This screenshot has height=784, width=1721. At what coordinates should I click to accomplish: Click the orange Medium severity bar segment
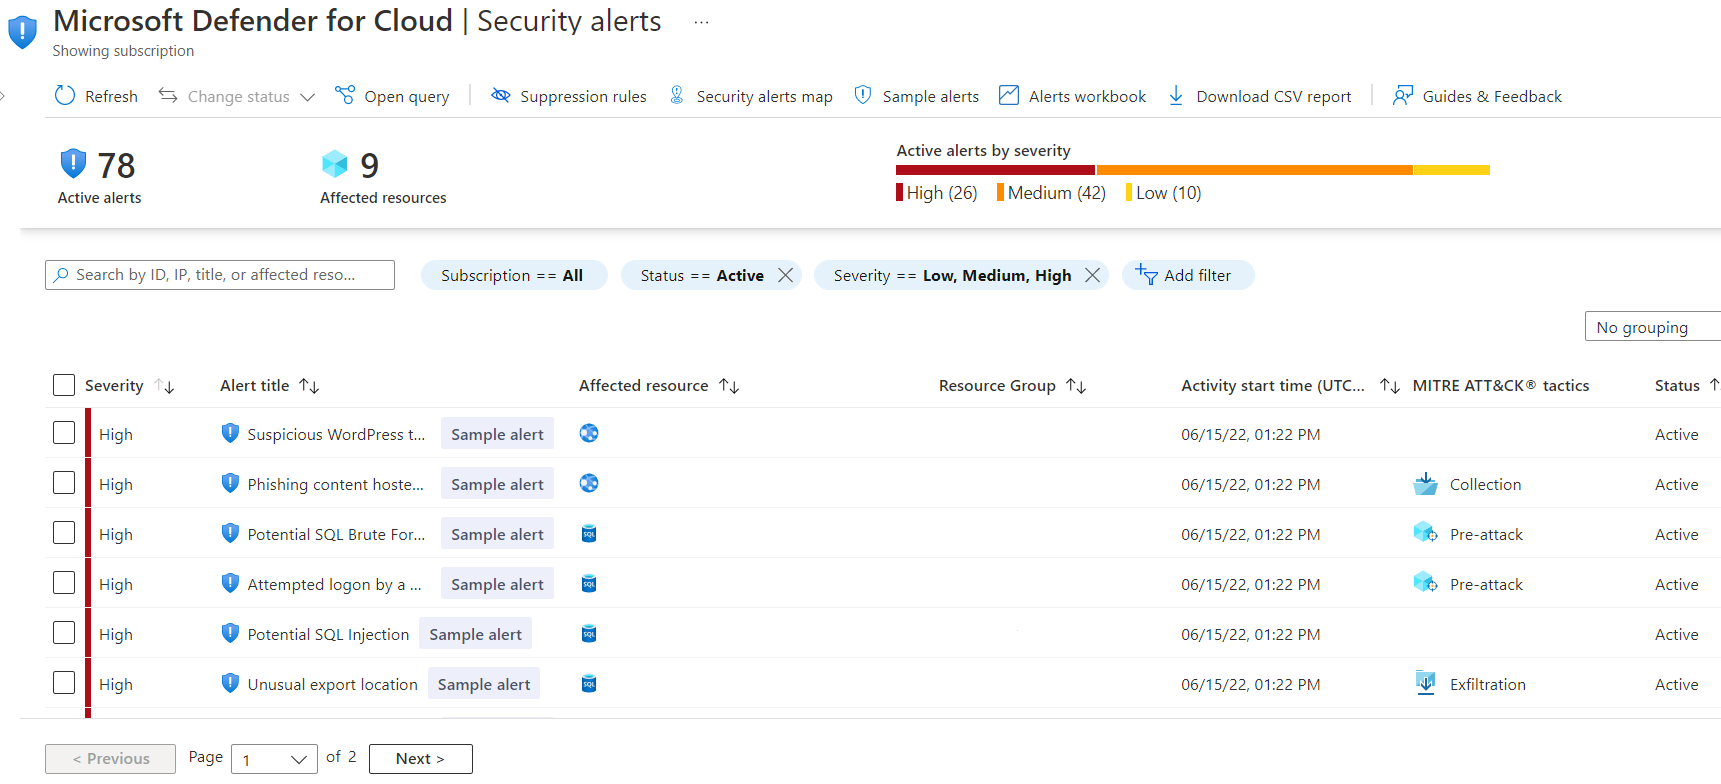click(x=1254, y=170)
